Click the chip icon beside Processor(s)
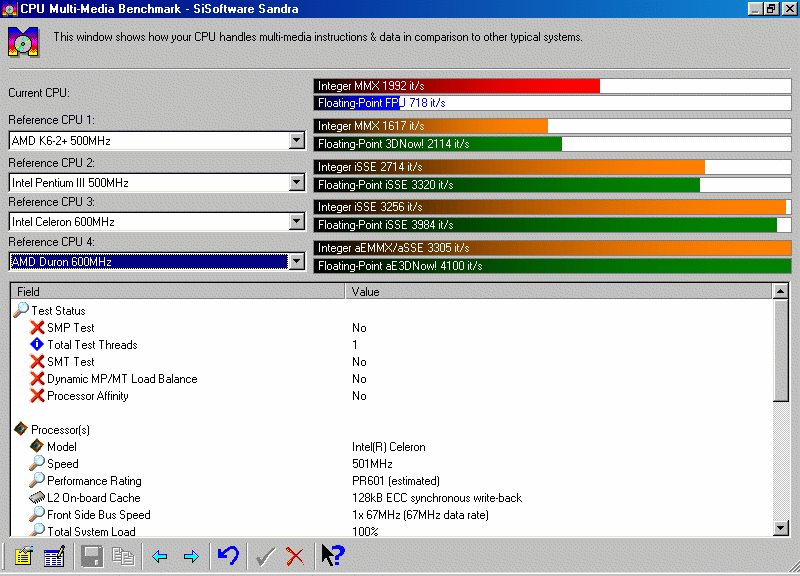This screenshot has width=800, height=576. pos(21,429)
